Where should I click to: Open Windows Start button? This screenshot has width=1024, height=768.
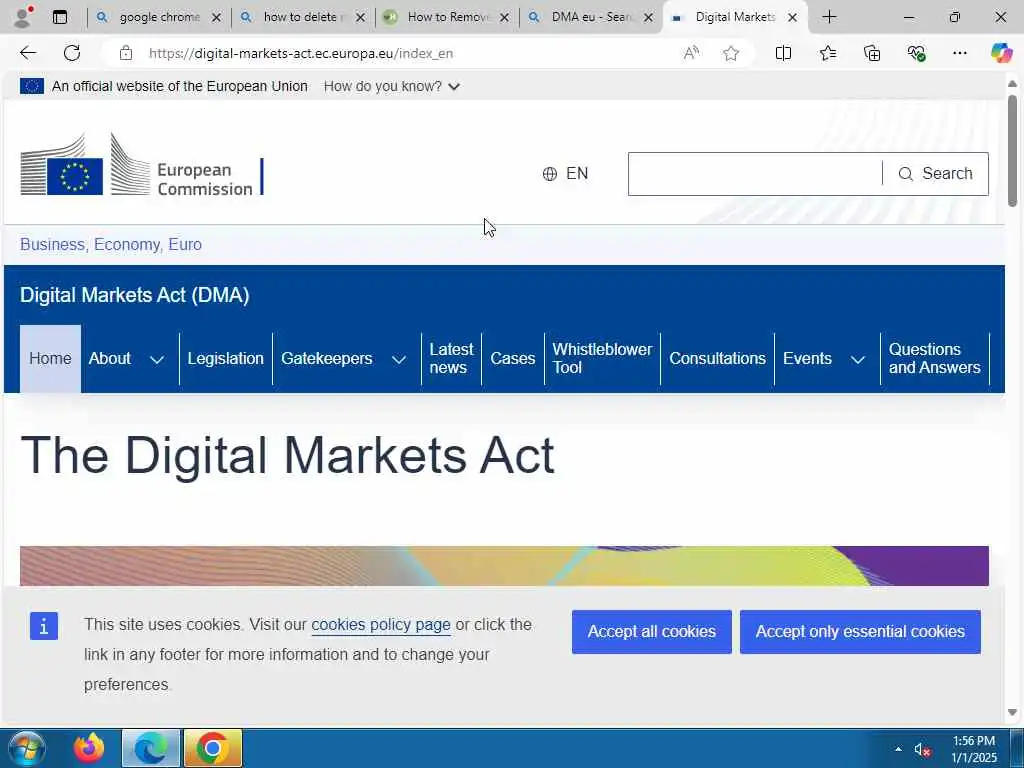tap(26, 748)
